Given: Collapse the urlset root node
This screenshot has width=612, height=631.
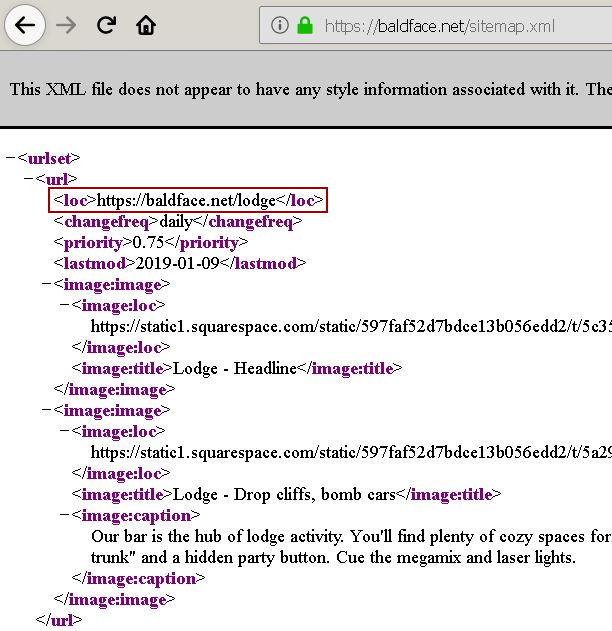Looking at the screenshot, I should pos(10,157).
